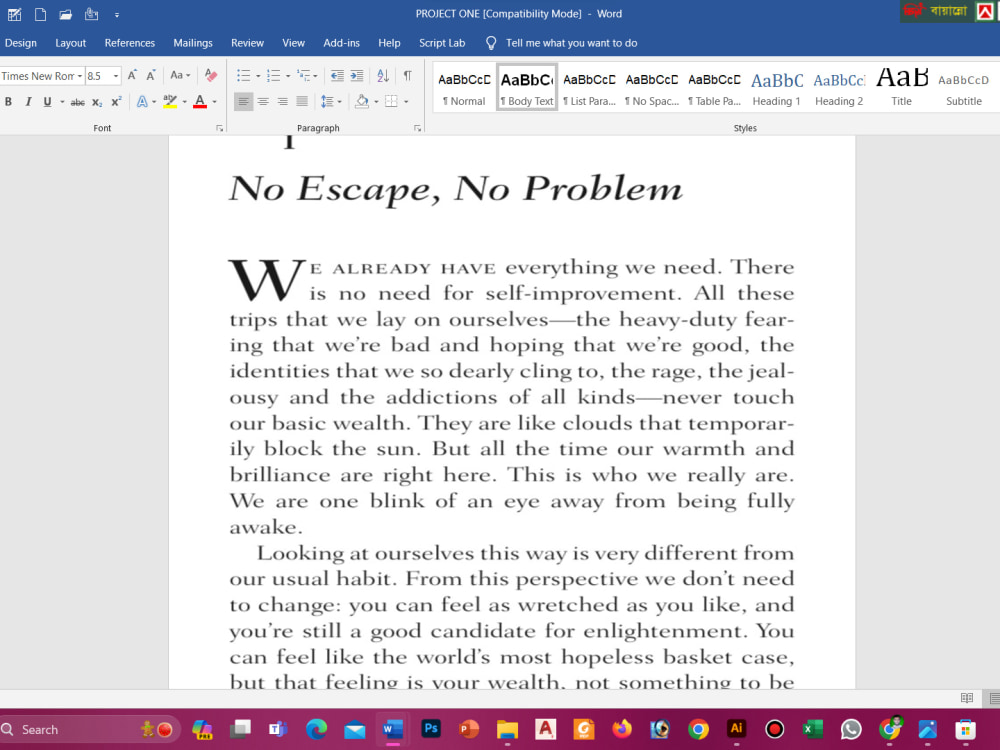
Task: Customize Quick Access Toolbar dropdown
Action: (x=117, y=15)
